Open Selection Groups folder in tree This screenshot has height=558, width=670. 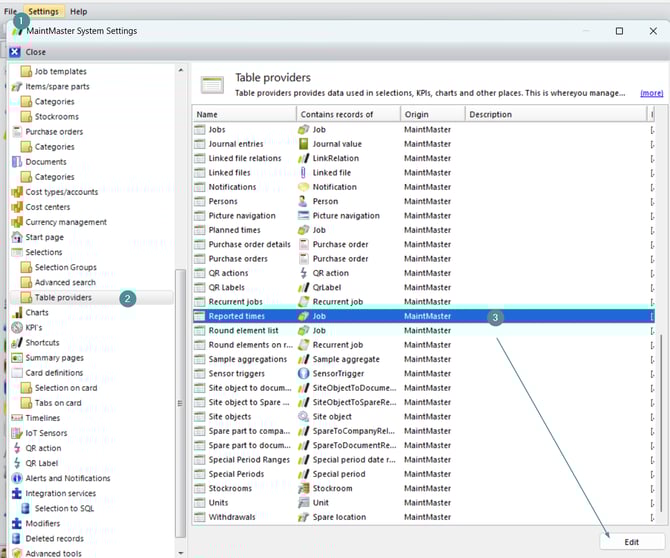tap(65, 267)
